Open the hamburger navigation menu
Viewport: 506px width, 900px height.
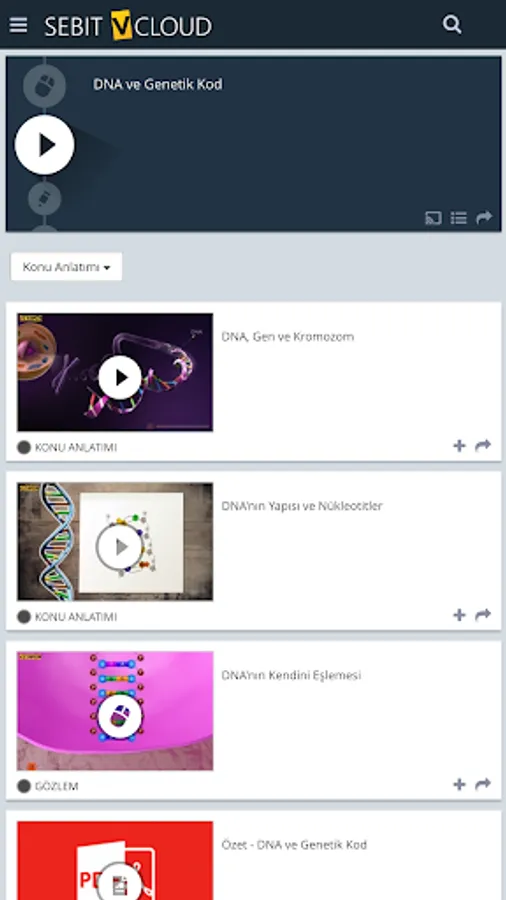point(18,25)
